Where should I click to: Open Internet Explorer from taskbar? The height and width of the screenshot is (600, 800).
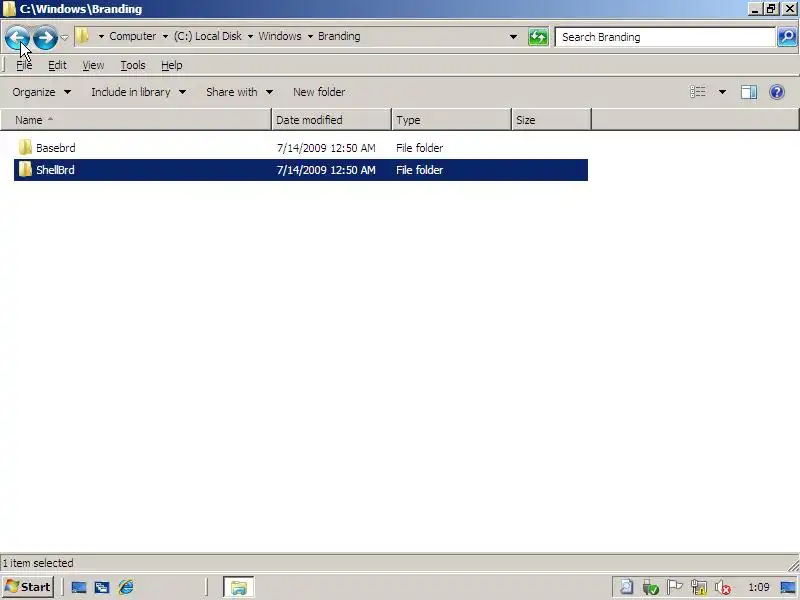point(126,587)
